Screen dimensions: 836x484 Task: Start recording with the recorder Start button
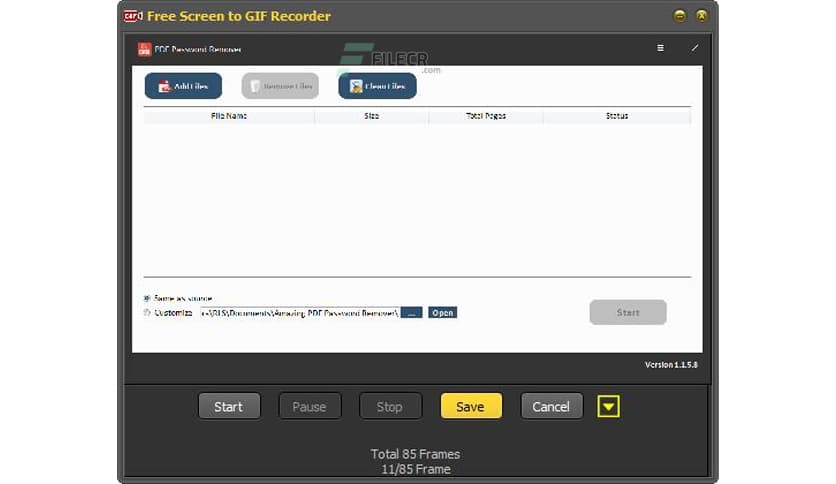[x=229, y=407]
